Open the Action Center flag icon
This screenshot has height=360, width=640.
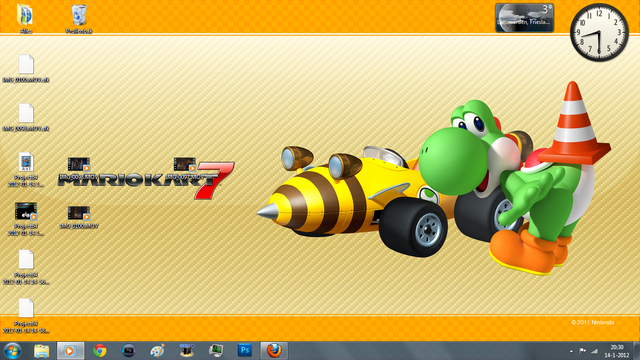pos(582,351)
